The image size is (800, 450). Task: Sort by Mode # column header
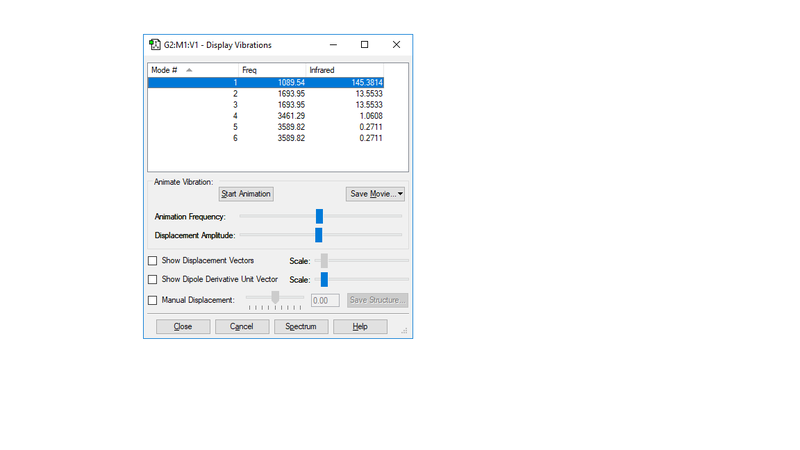193,70
